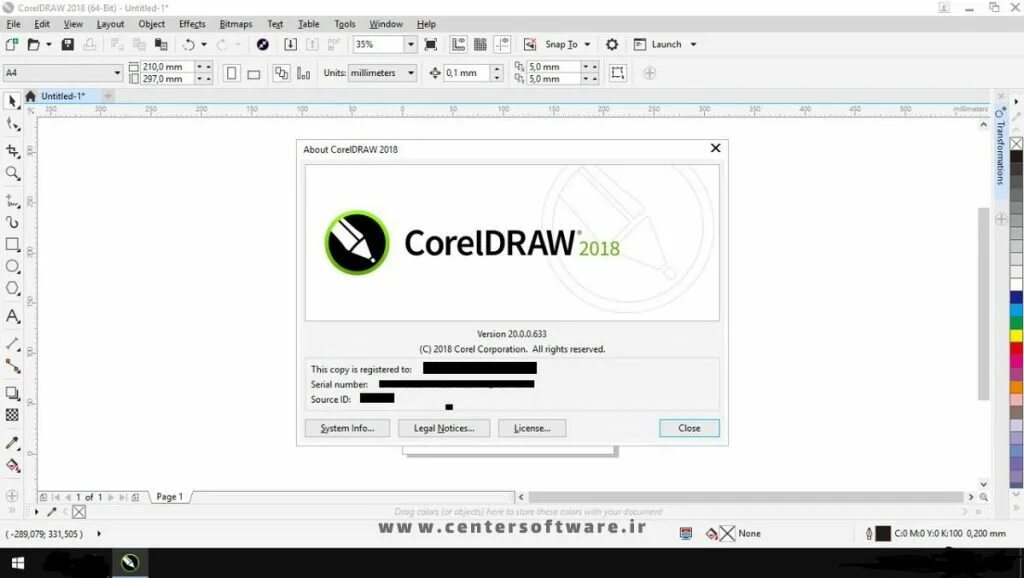This screenshot has width=1024, height=578.
Task: Expand coordinates flyout arrow in status bar
Action: coord(99,534)
